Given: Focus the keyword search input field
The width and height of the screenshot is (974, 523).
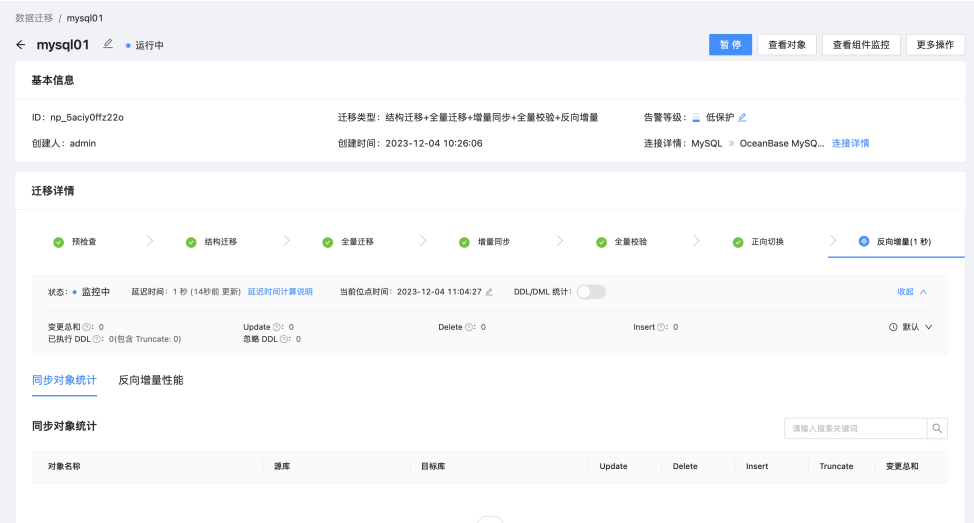Looking at the screenshot, I should pos(856,428).
